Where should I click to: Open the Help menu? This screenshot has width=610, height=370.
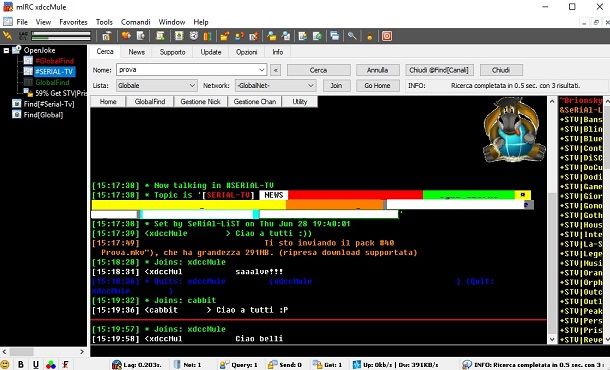click(201, 22)
